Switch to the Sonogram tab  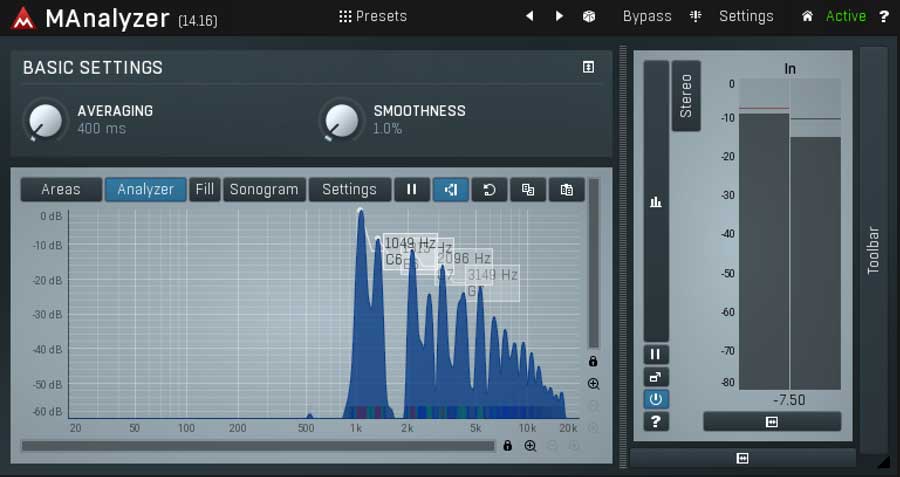[264, 189]
